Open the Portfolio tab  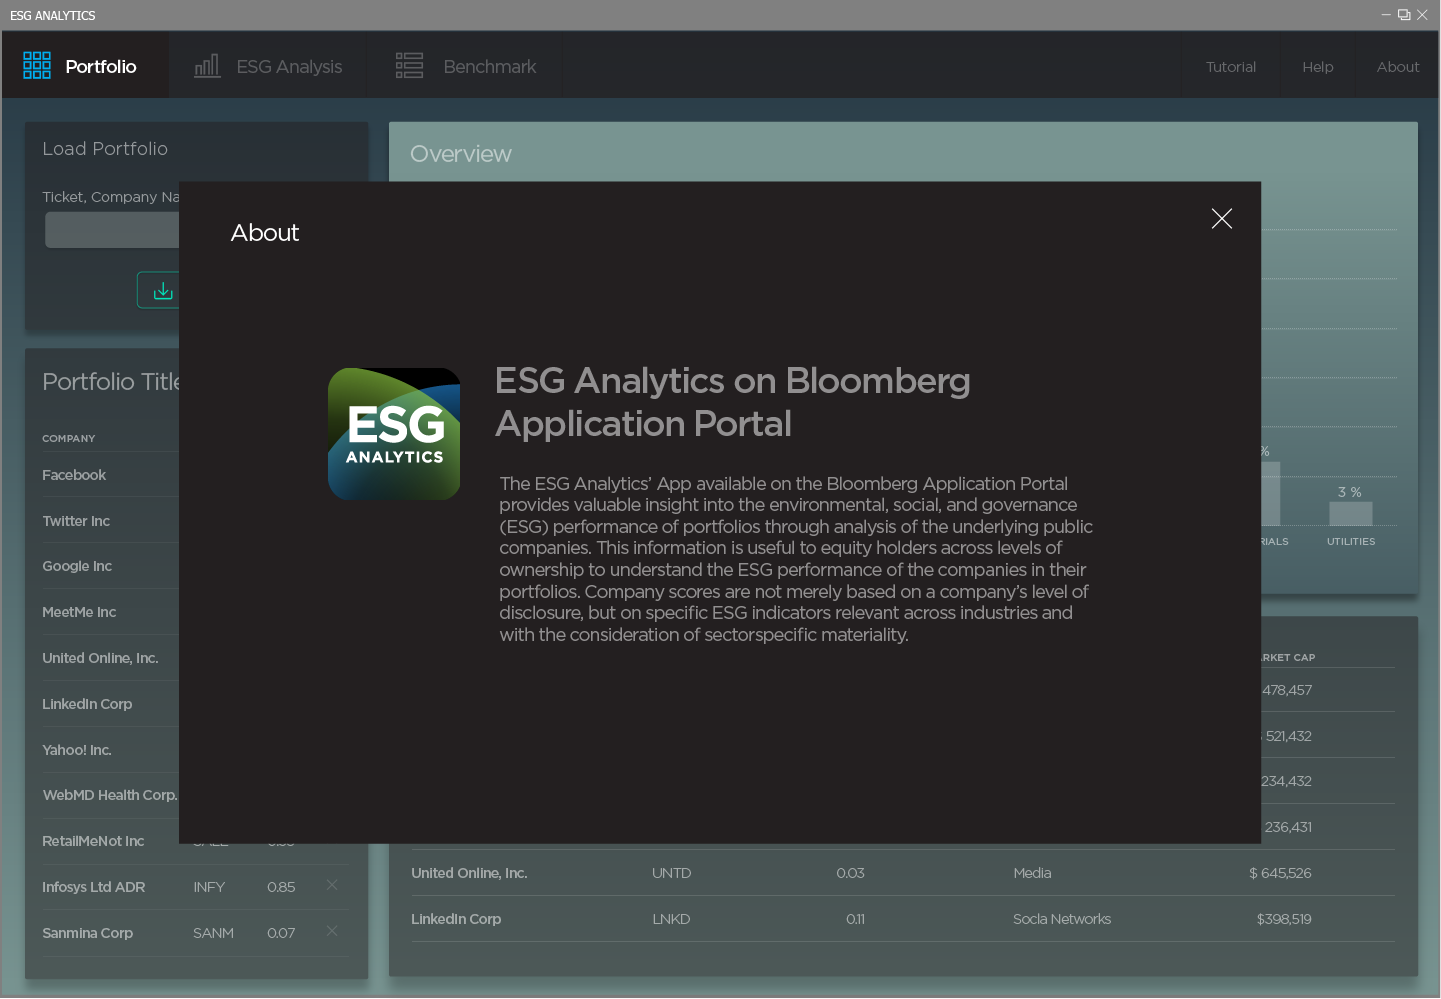[85, 66]
